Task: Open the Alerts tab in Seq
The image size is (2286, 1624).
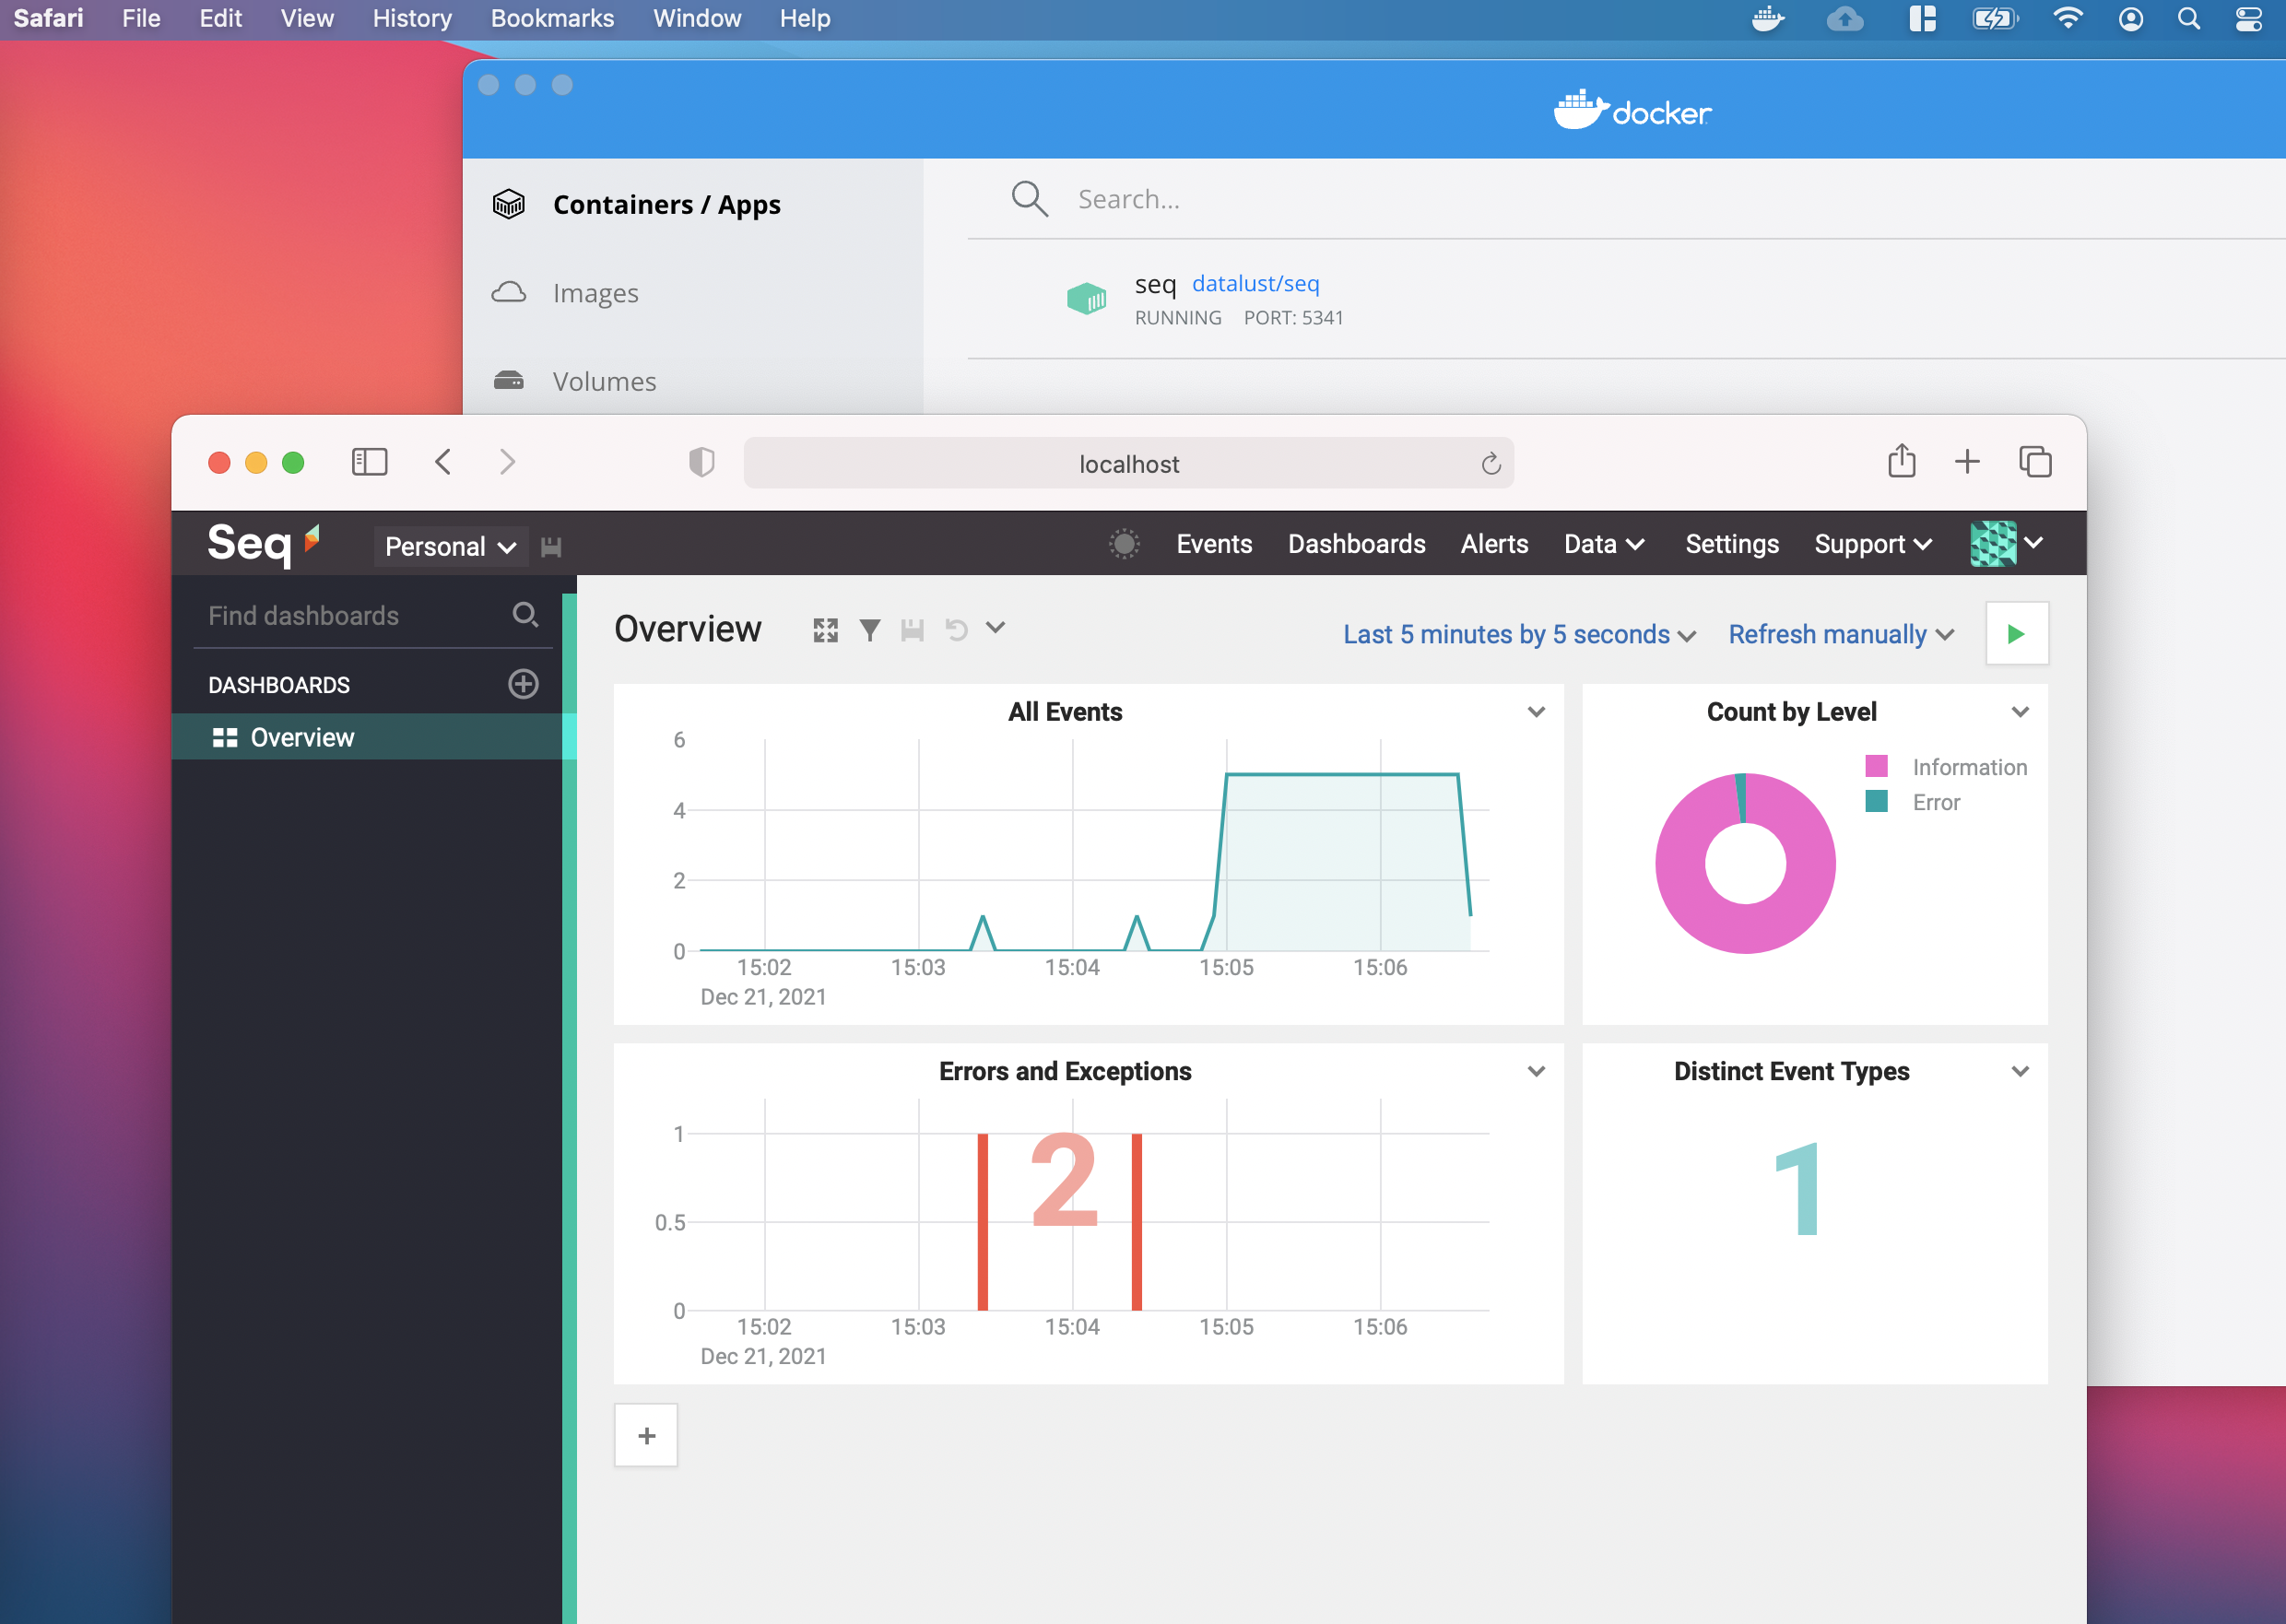Action: click(x=1494, y=544)
